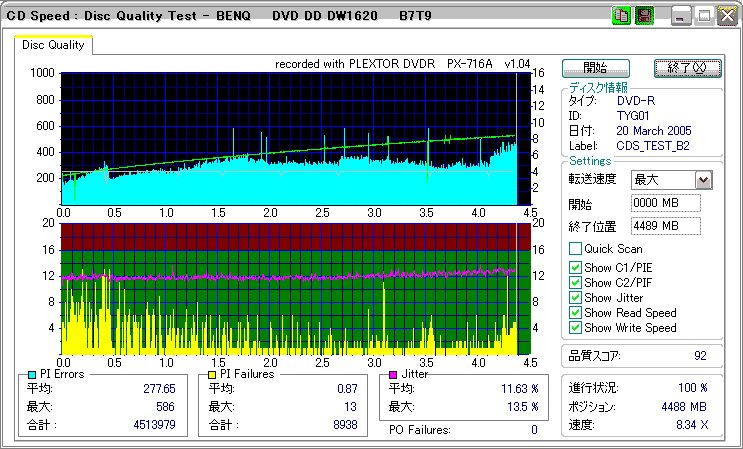The width and height of the screenshot is (743, 449).
Task: Click the 開始 start position field
Action: click(667, 204)
